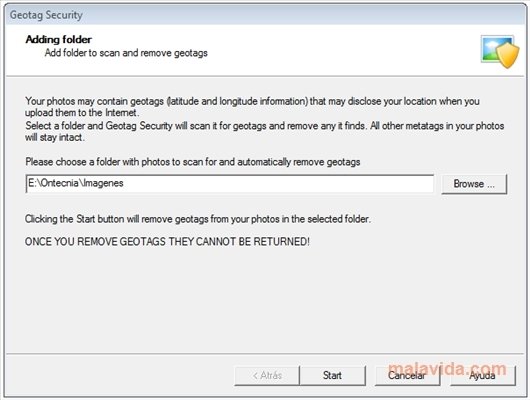
Task: Click inside the folder path text field
Action: pos(230,184)
